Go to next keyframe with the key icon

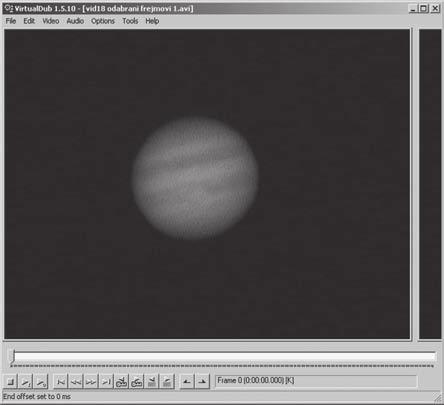point(137,381)
